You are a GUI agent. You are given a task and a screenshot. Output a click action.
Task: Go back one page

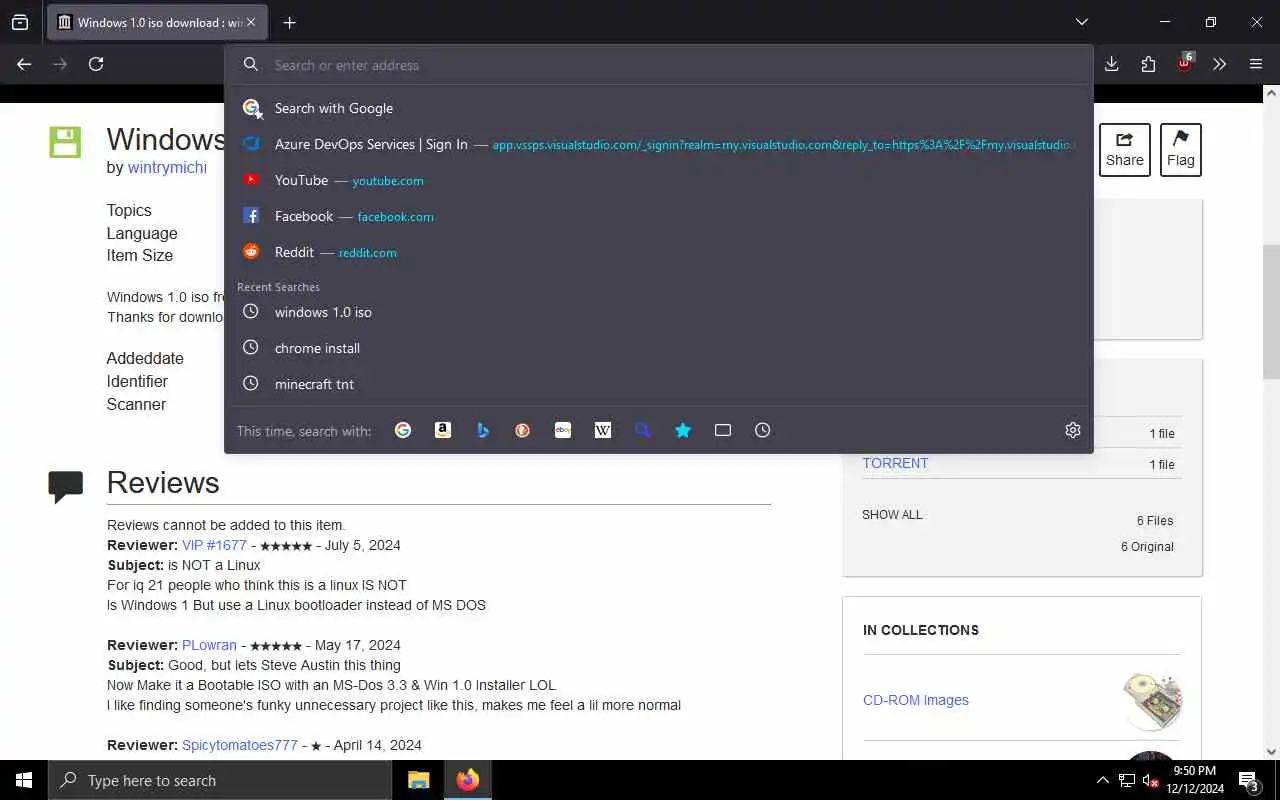[24, 64]
